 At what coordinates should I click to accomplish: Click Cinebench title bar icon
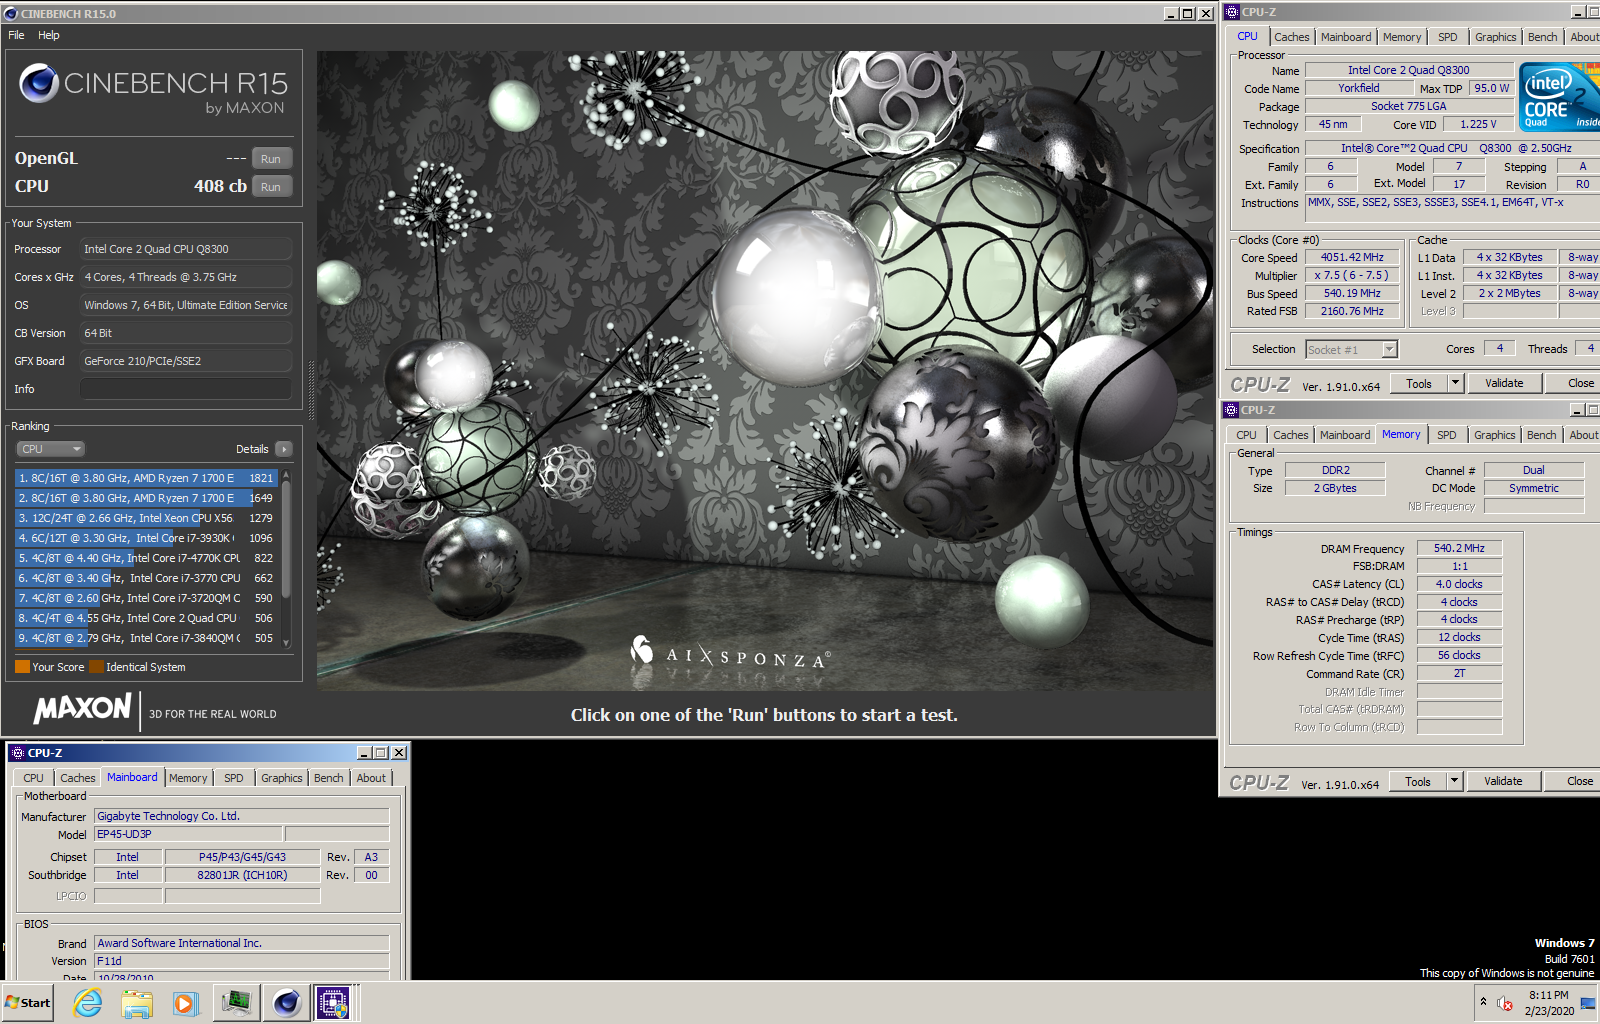tap(10, 14)
